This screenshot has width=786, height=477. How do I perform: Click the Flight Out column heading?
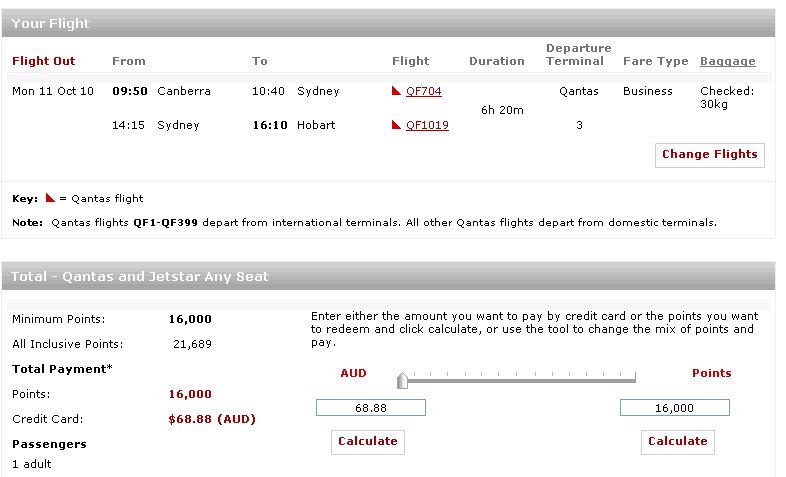coord(44,61)
